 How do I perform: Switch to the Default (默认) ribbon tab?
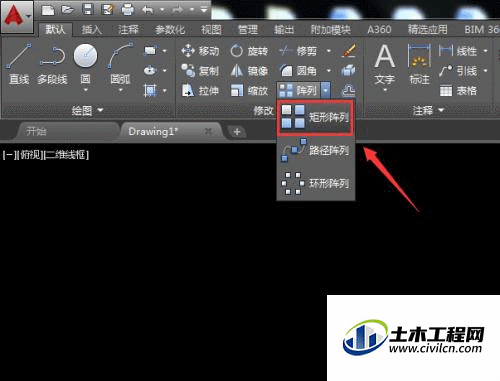coord(55,29)
